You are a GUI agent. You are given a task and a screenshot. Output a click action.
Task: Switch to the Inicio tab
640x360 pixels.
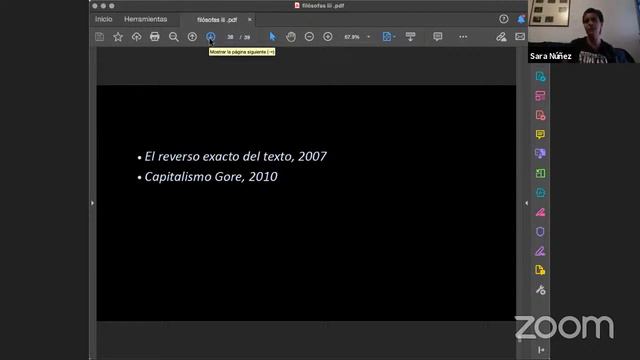pos(104,19)
